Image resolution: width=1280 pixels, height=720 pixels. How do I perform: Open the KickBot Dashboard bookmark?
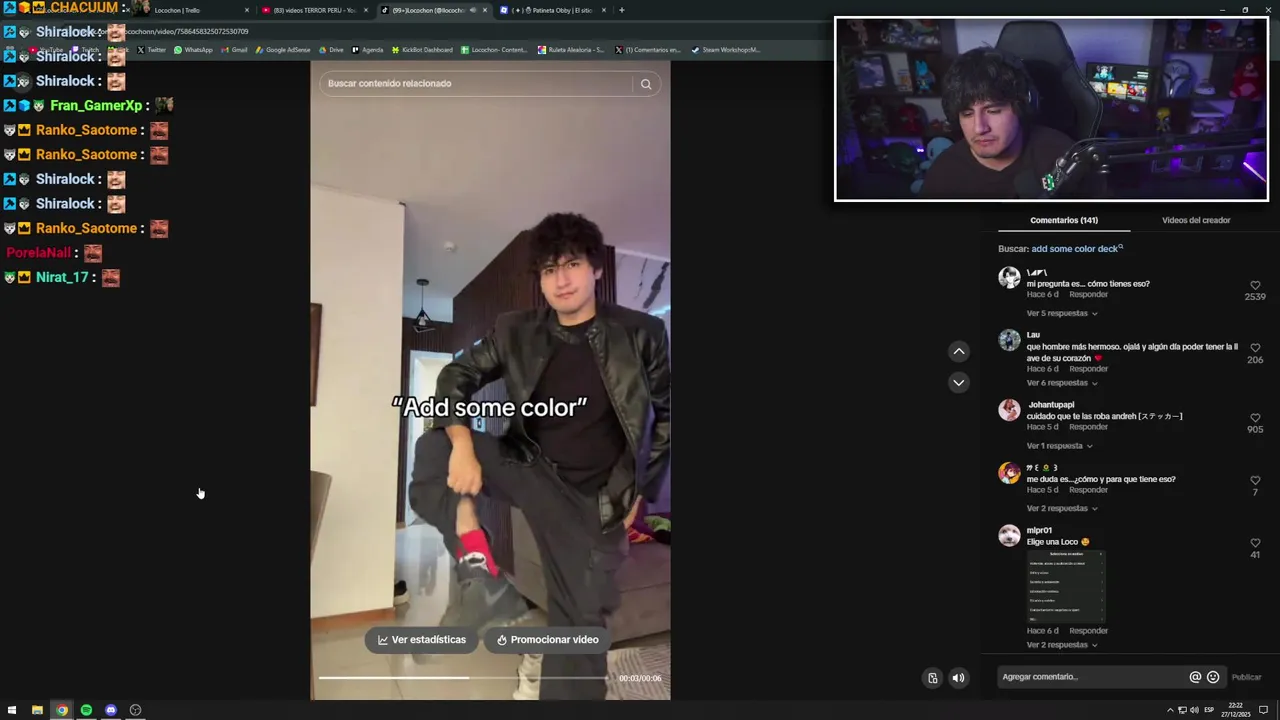click(x=422, y=50)
